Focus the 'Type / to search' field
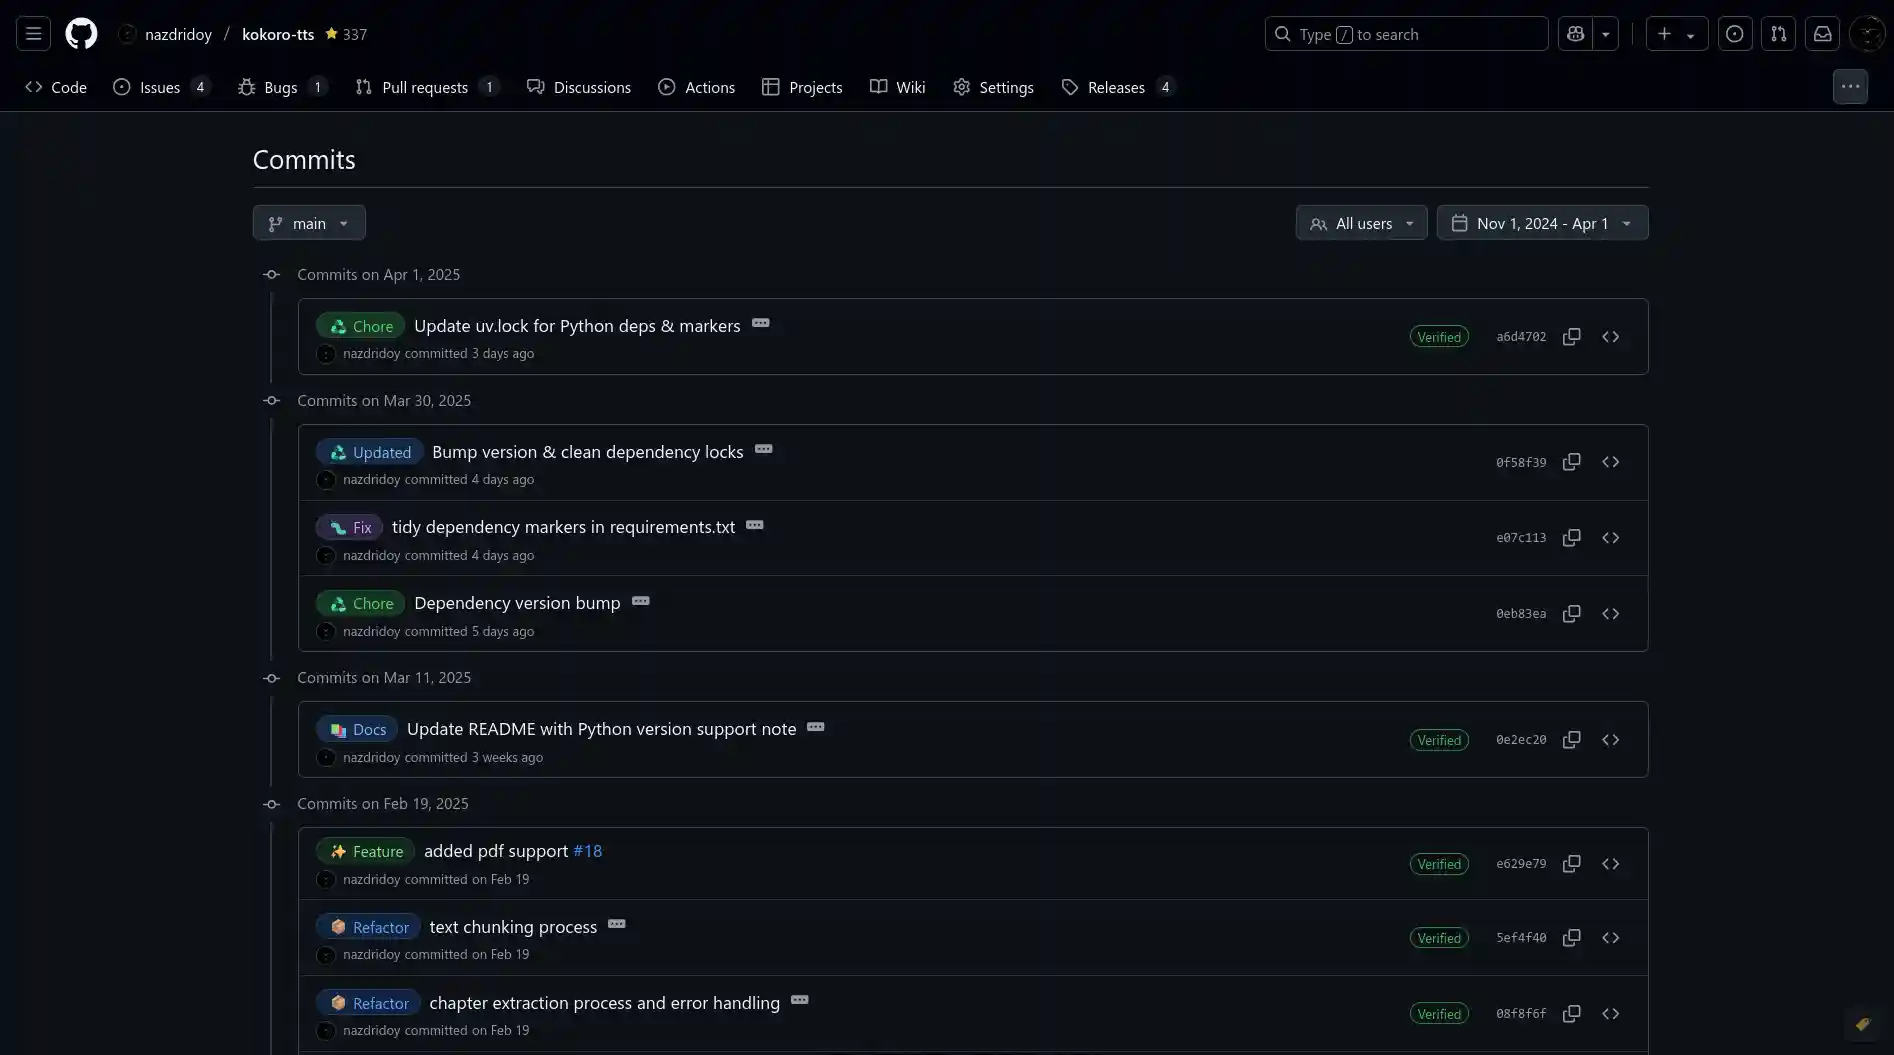The image size is (1894, 1055). 1405,34
